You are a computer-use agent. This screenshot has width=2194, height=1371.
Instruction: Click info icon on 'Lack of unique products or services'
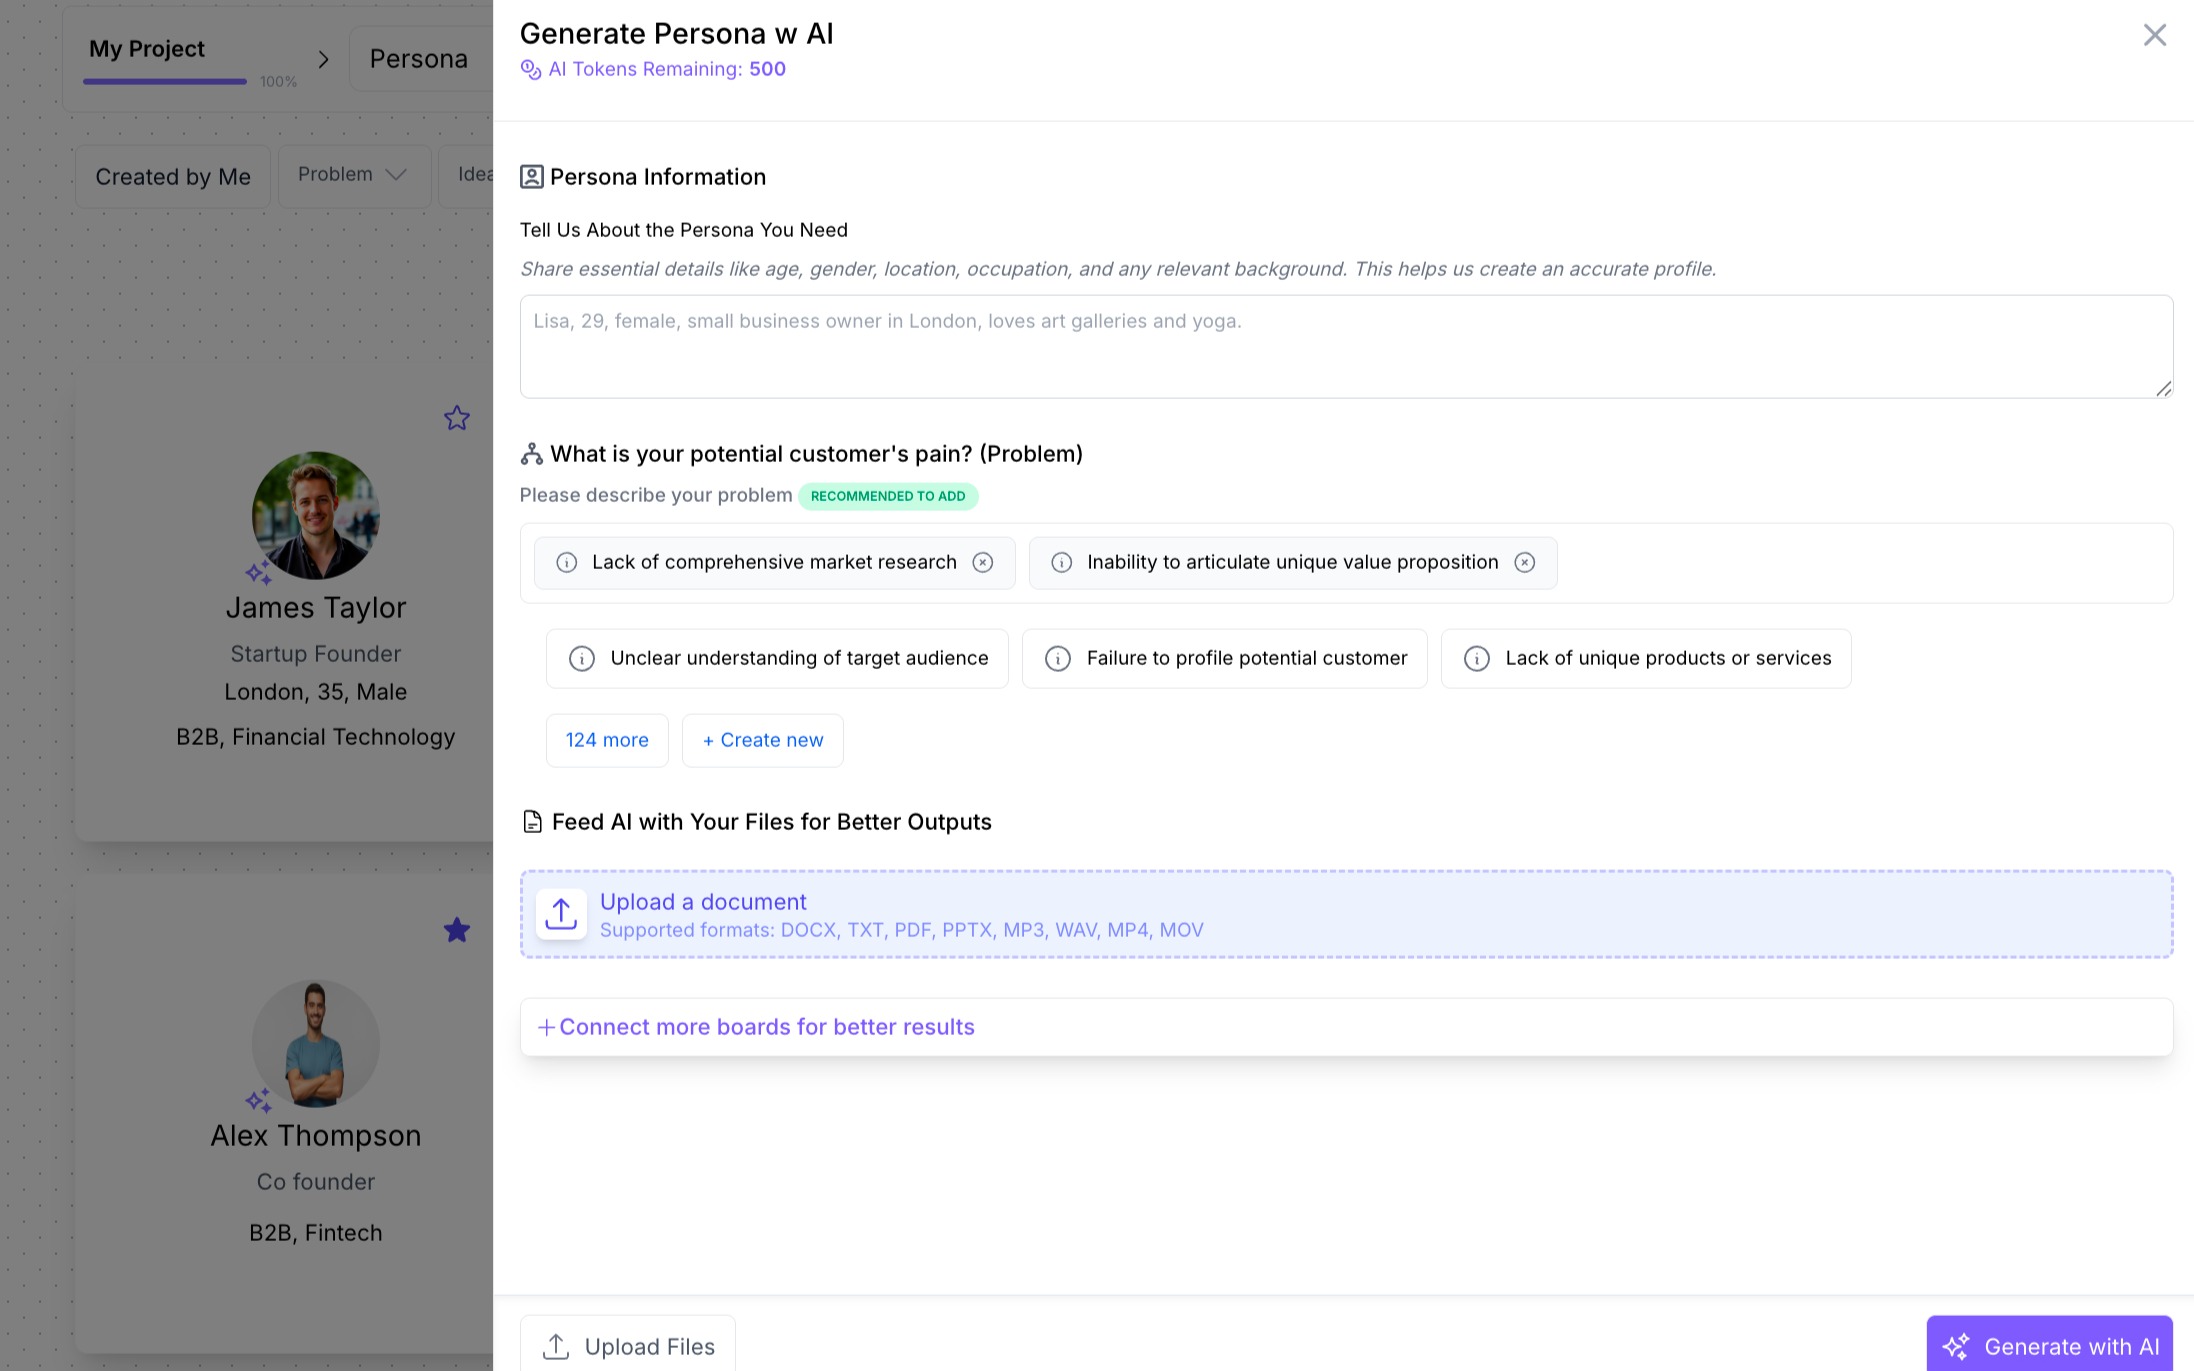pyautogui.click(x=1476, y=658)
